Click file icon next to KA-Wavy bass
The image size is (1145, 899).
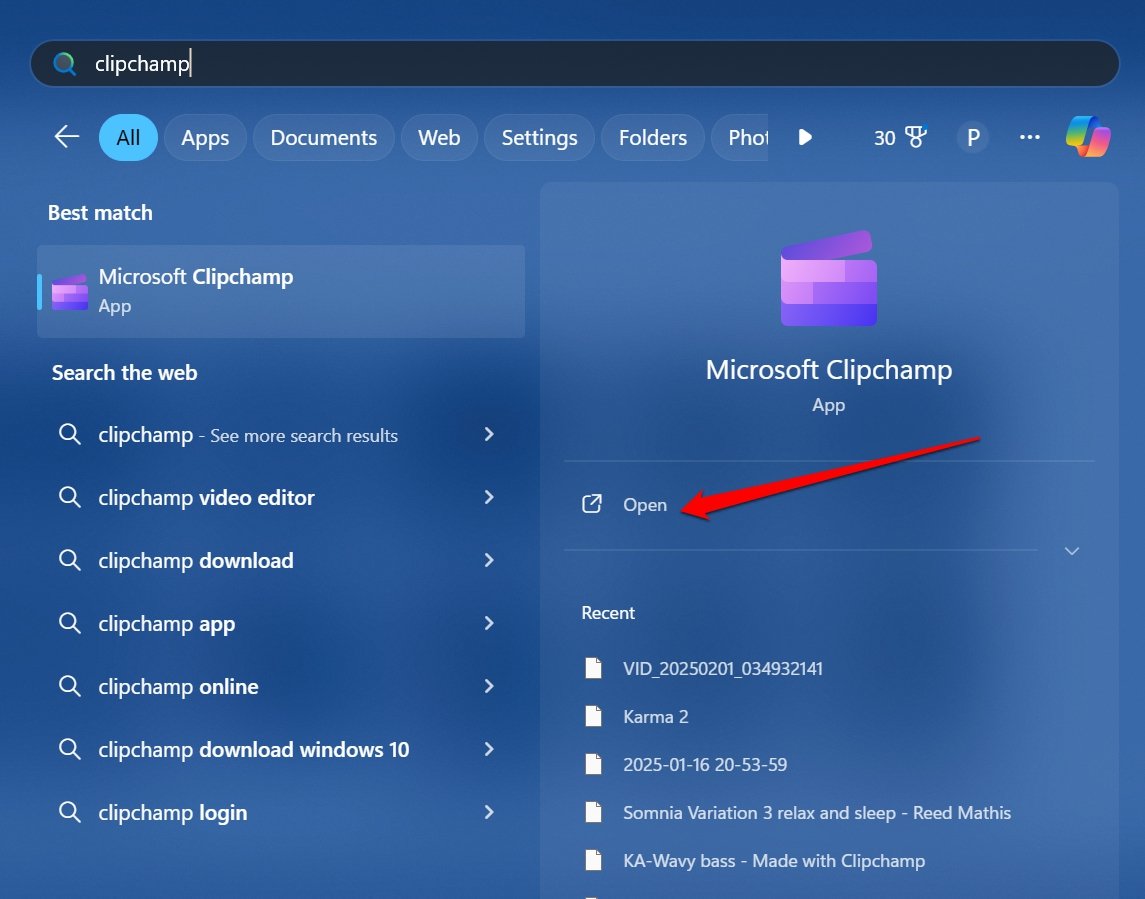pyautogui.click(x=594, y=861)
